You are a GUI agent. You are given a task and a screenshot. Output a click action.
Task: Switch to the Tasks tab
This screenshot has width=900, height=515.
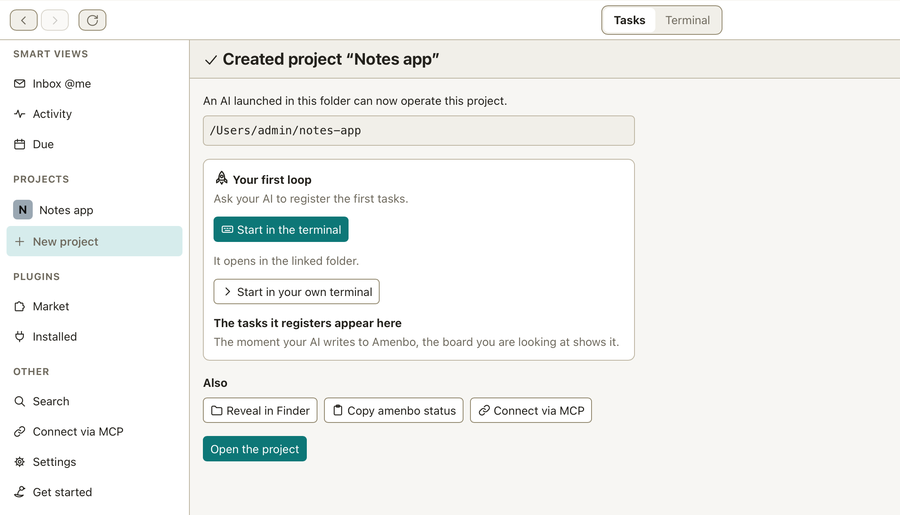pos(629,20)
